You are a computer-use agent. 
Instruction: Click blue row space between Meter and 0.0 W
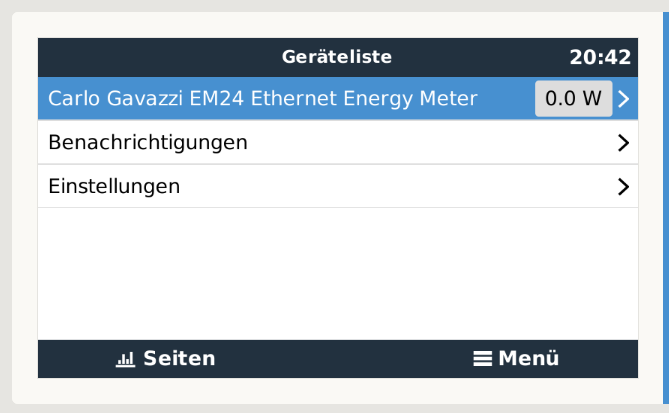click(x=506, y=99)
